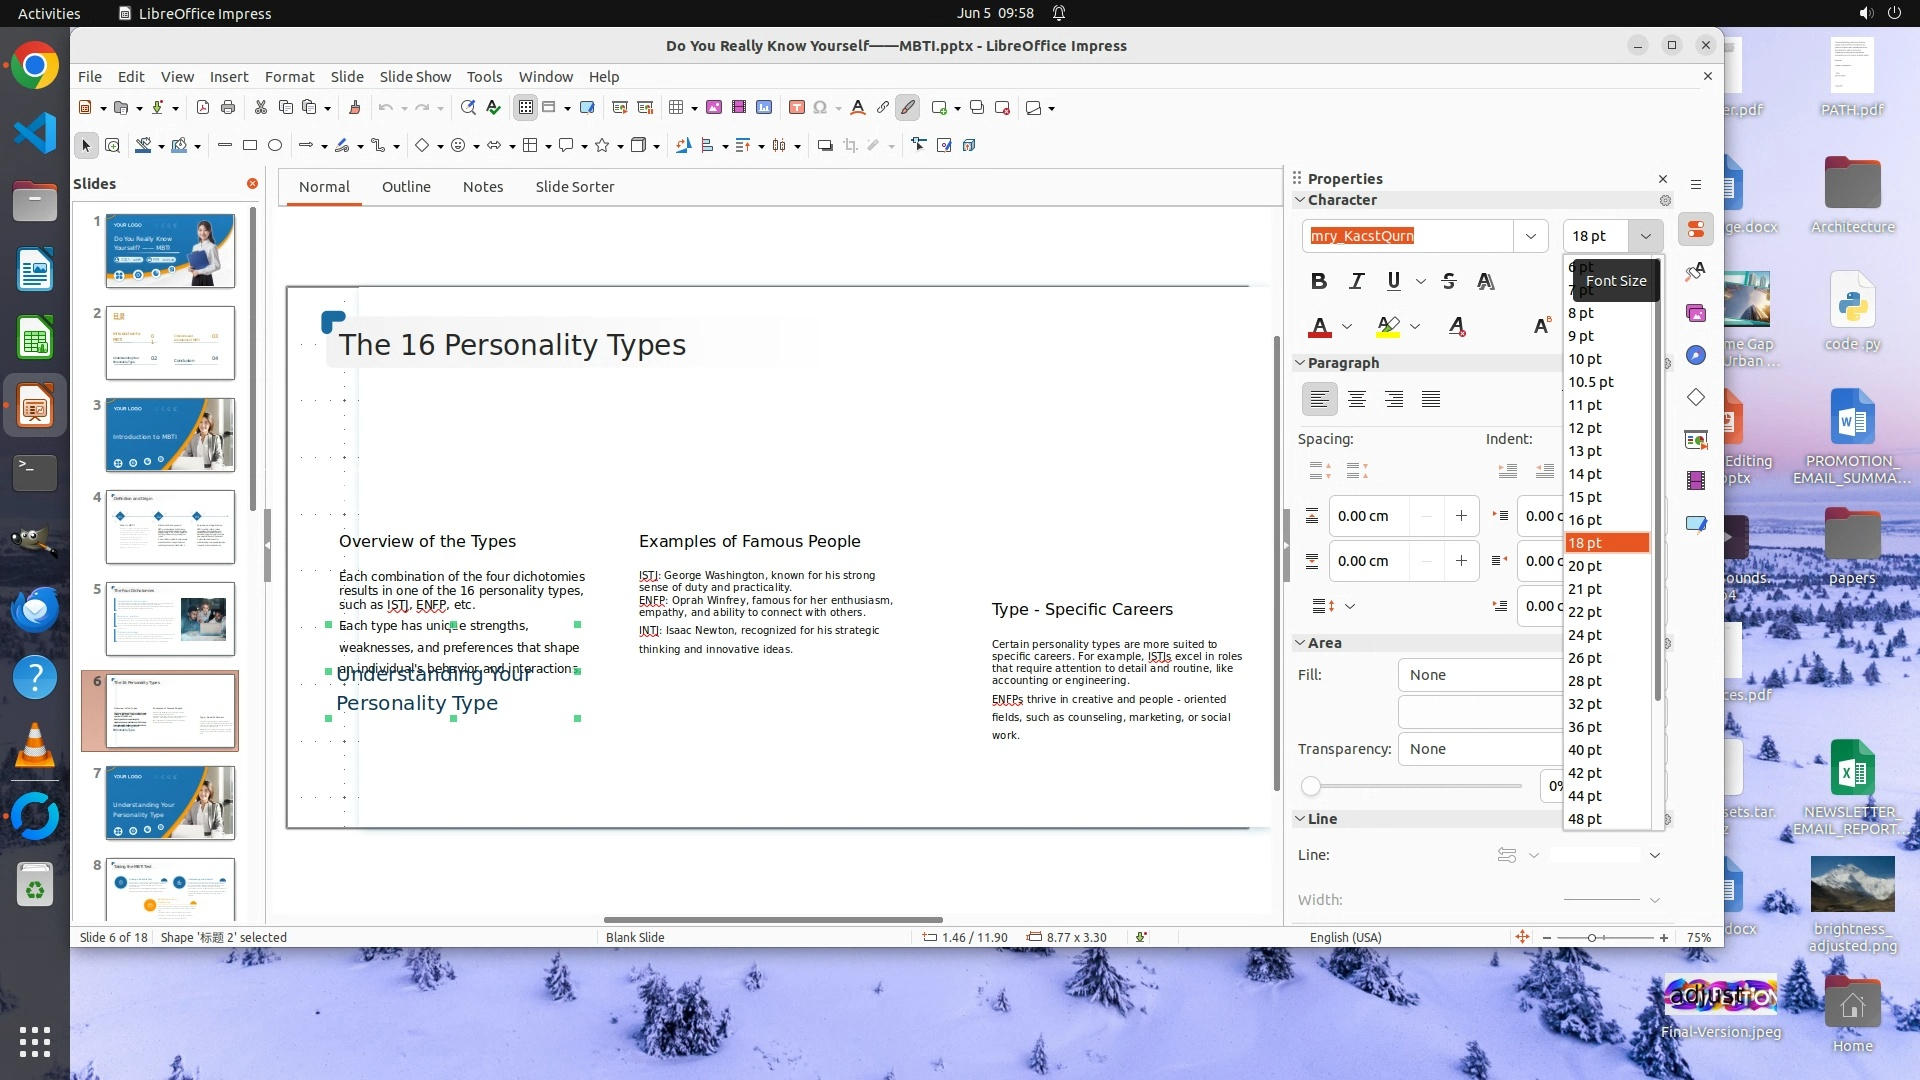The width and height of the screenshot is (1920, 1080).
Task: Click the Print toolbar icon
Action: [x=228, y=108]
